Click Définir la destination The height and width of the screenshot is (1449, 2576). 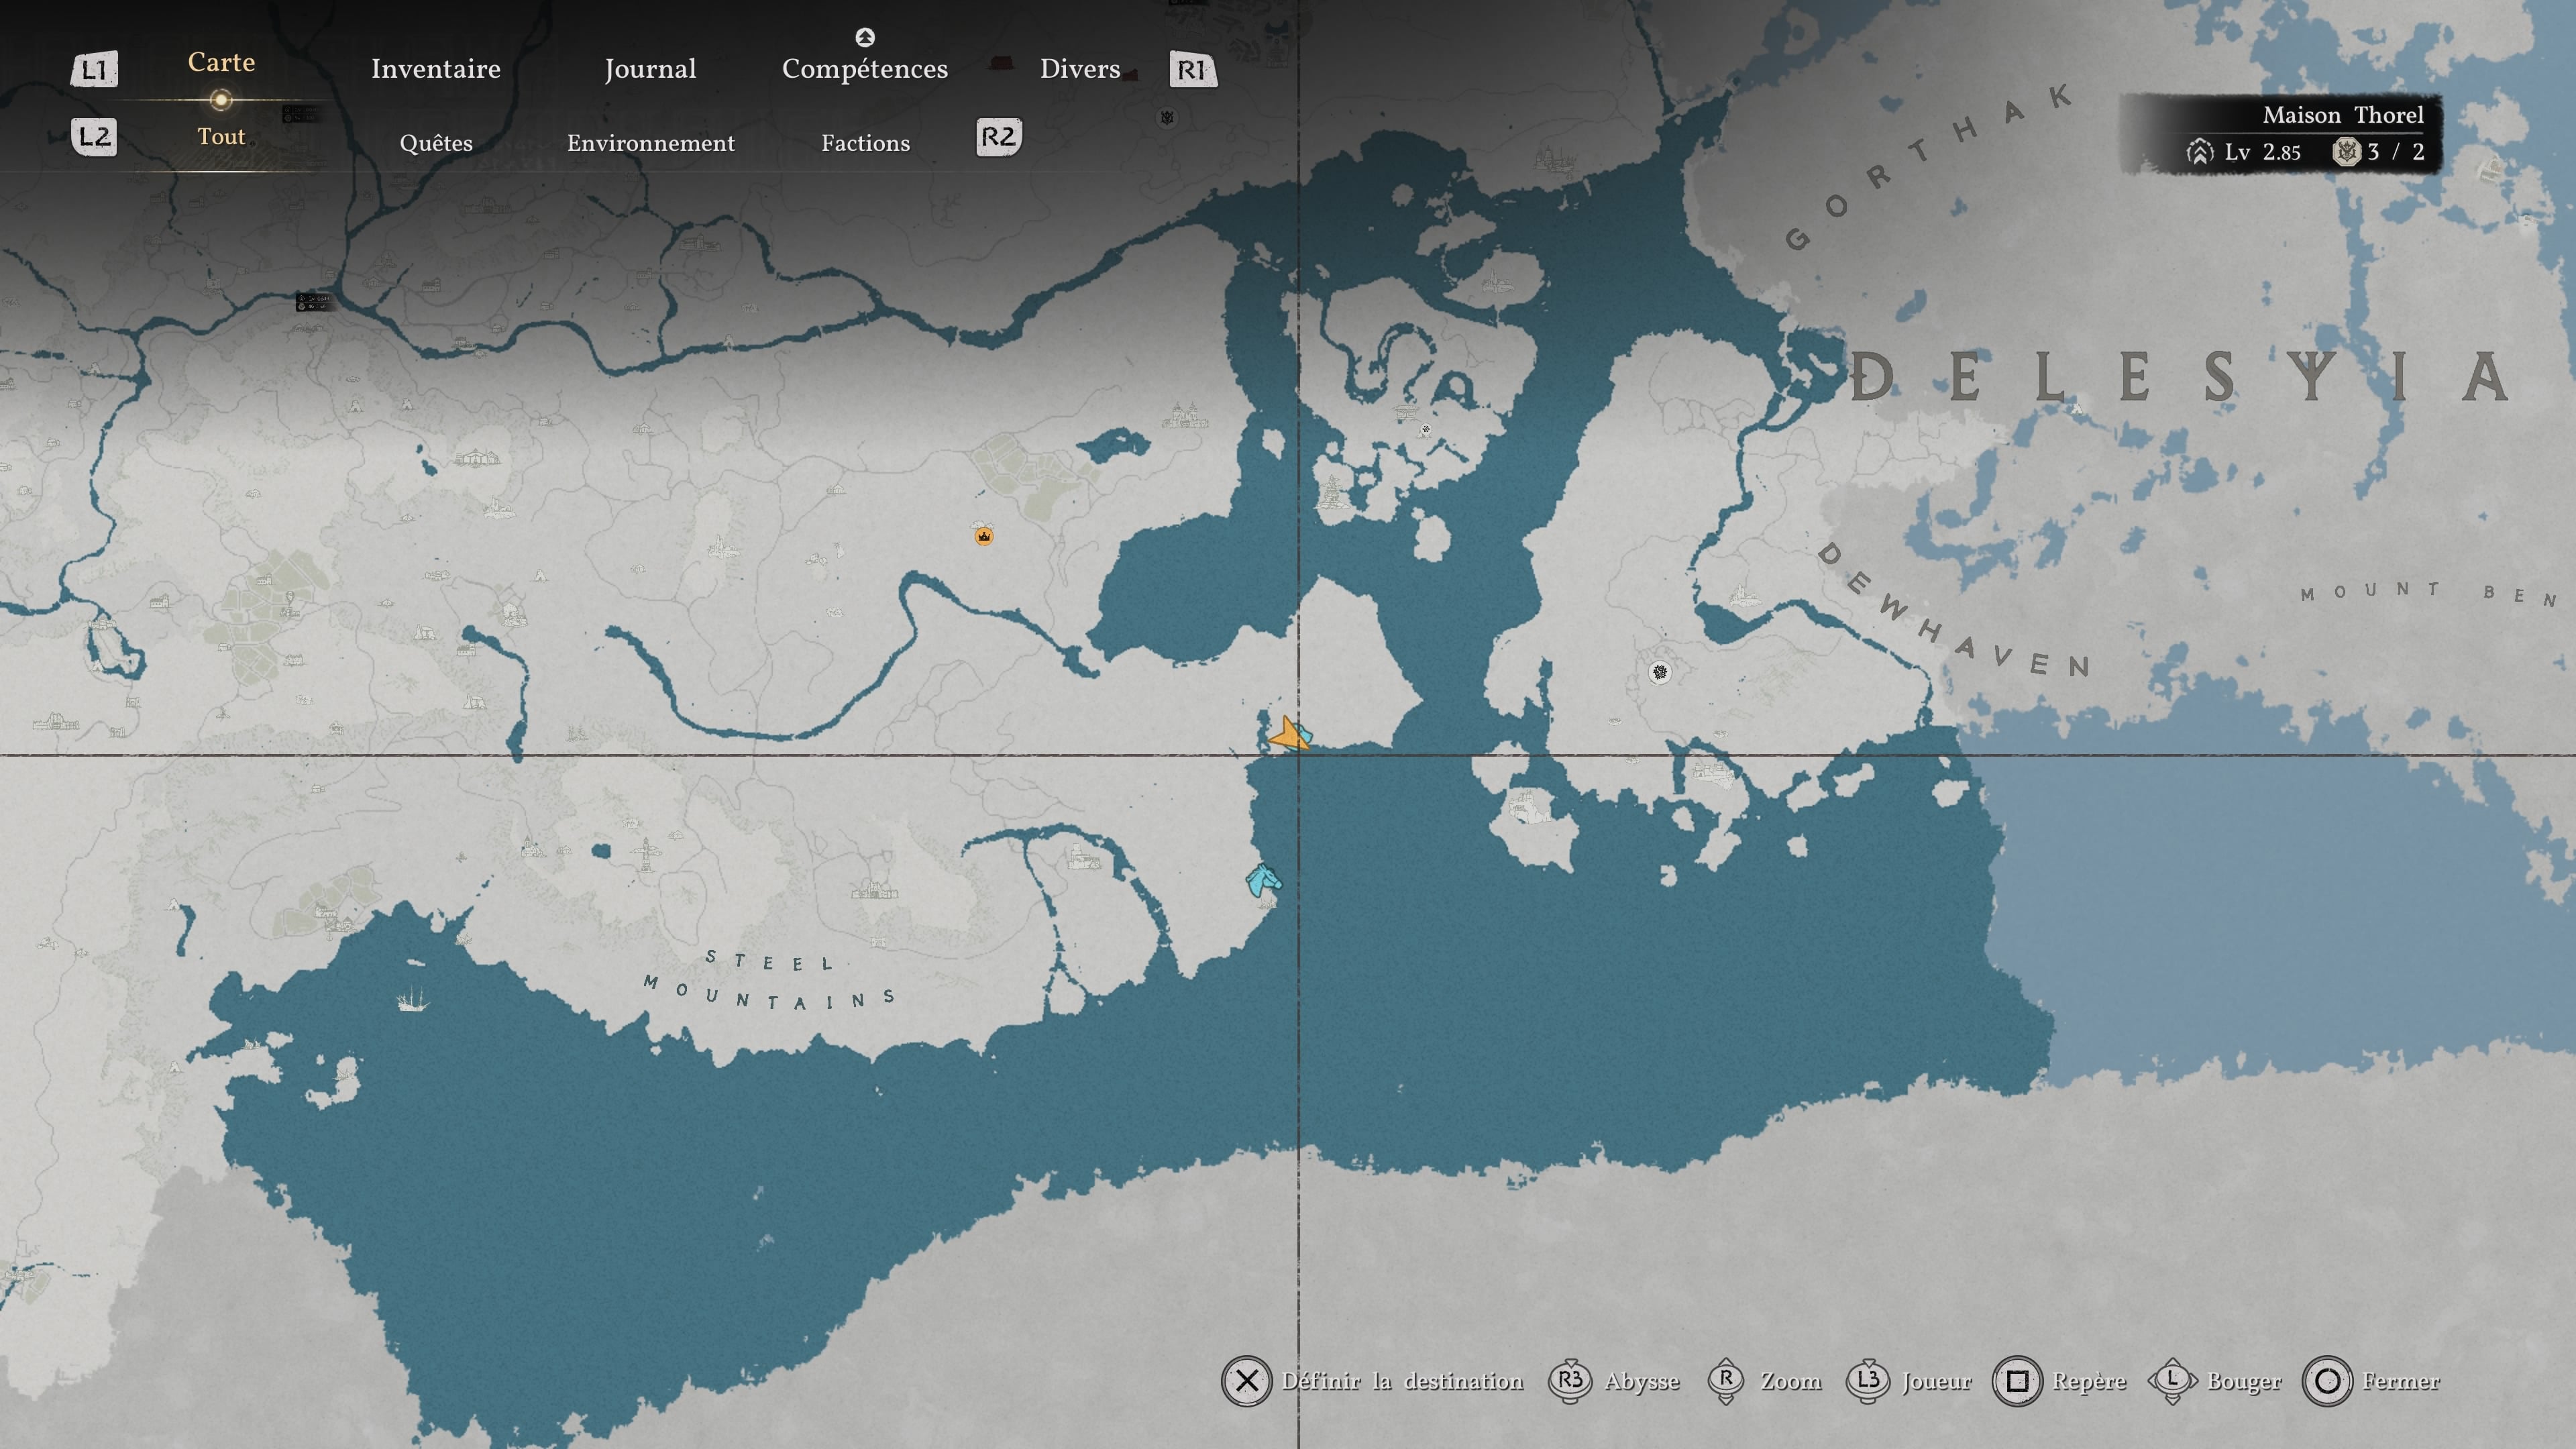point(1403,1381)
